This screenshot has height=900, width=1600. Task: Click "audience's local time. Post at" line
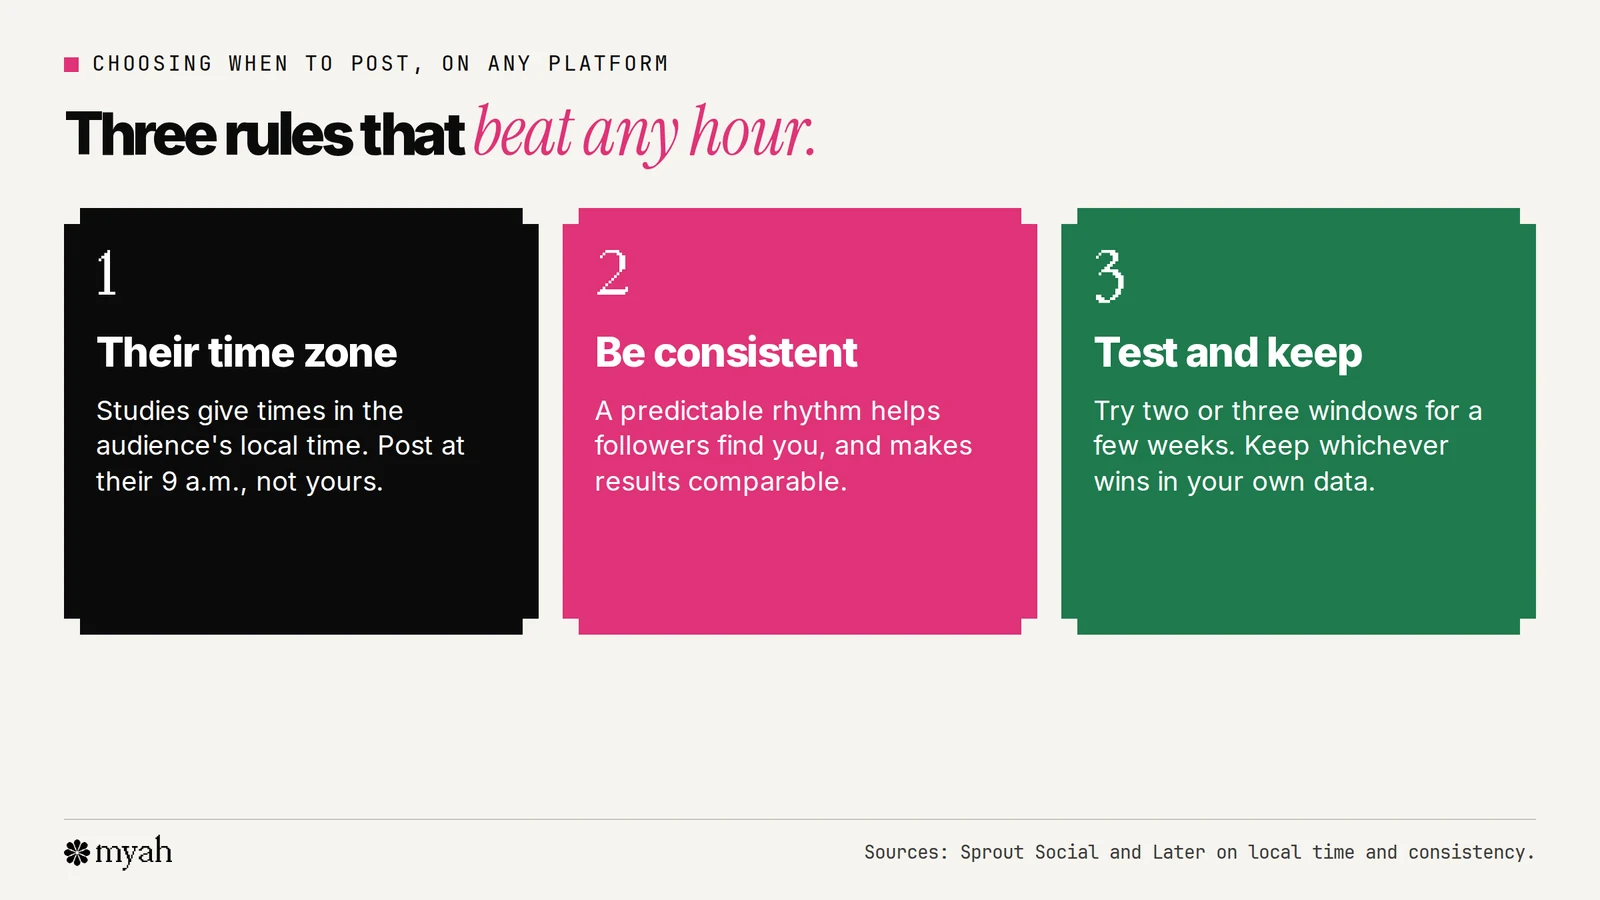click(x=281, y=445)
